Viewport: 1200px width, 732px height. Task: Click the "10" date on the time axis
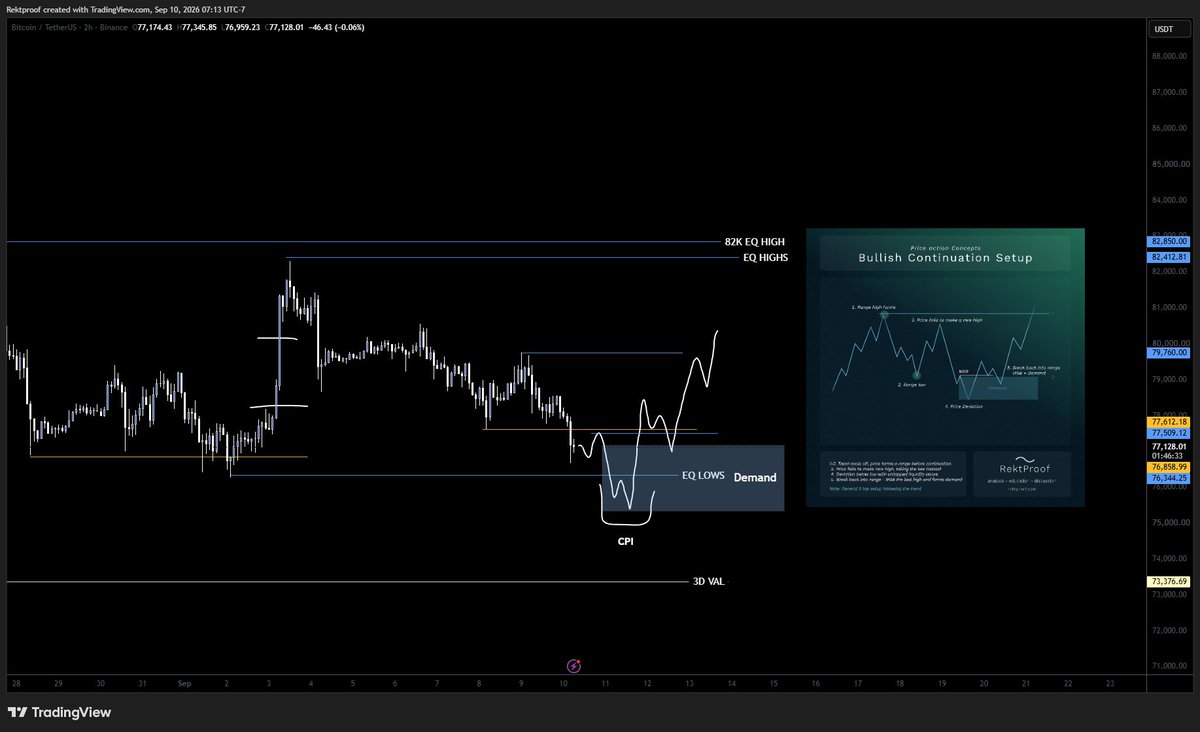563,683
